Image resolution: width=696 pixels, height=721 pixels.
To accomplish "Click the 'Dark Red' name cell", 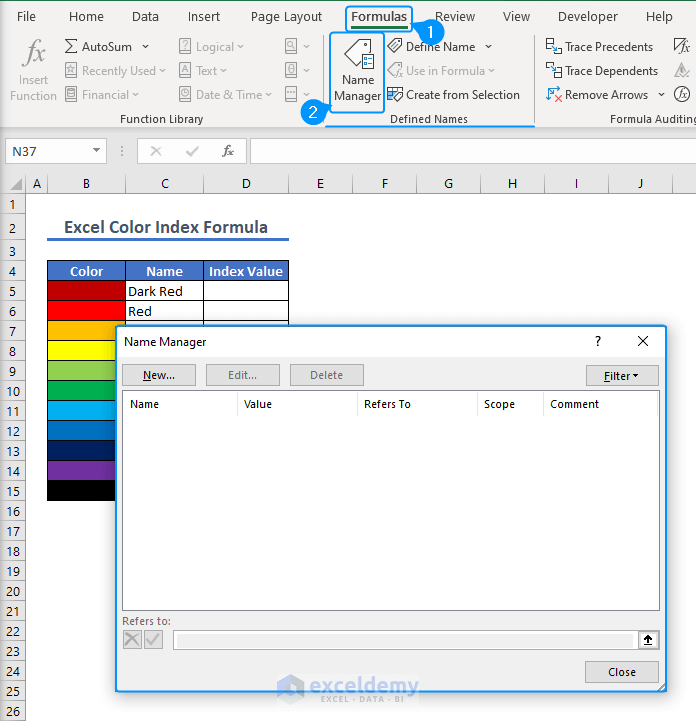I will (x=165, y=291).
